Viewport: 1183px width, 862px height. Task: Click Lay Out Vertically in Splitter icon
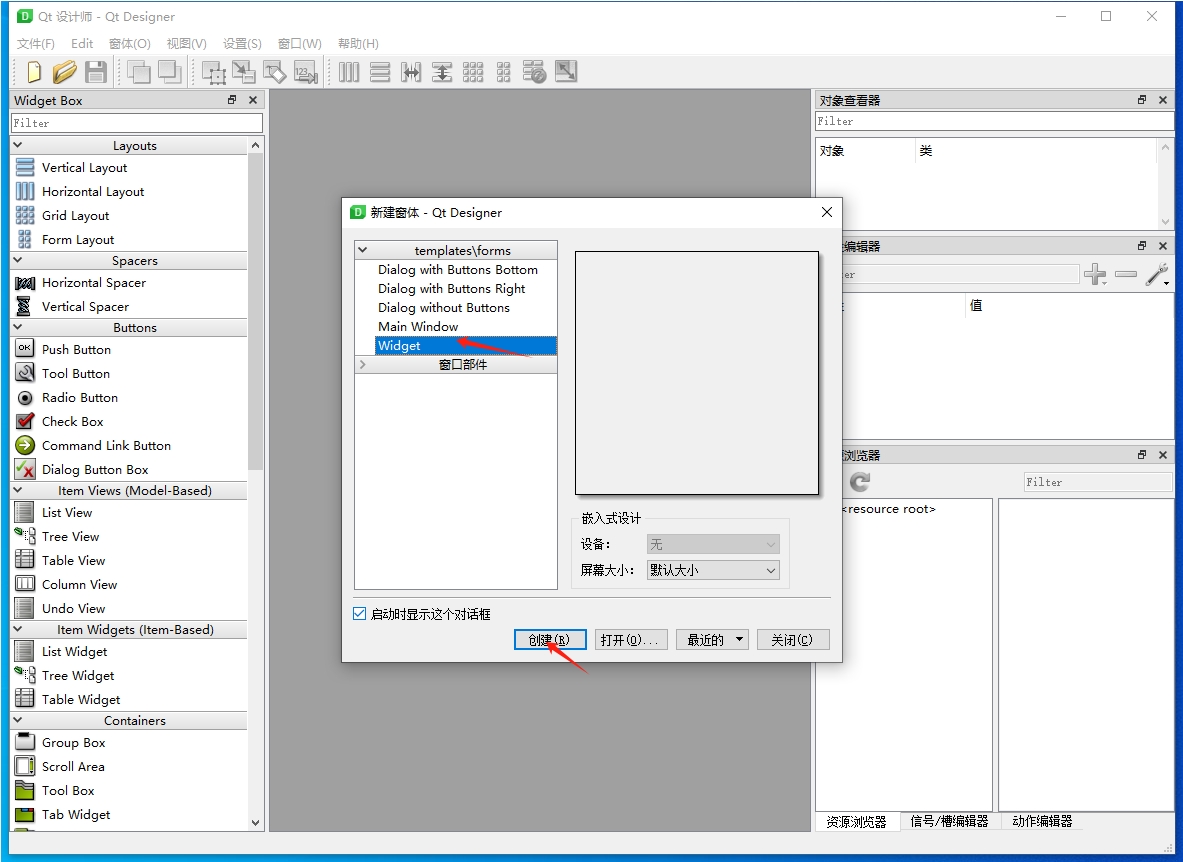click(442, 72)
